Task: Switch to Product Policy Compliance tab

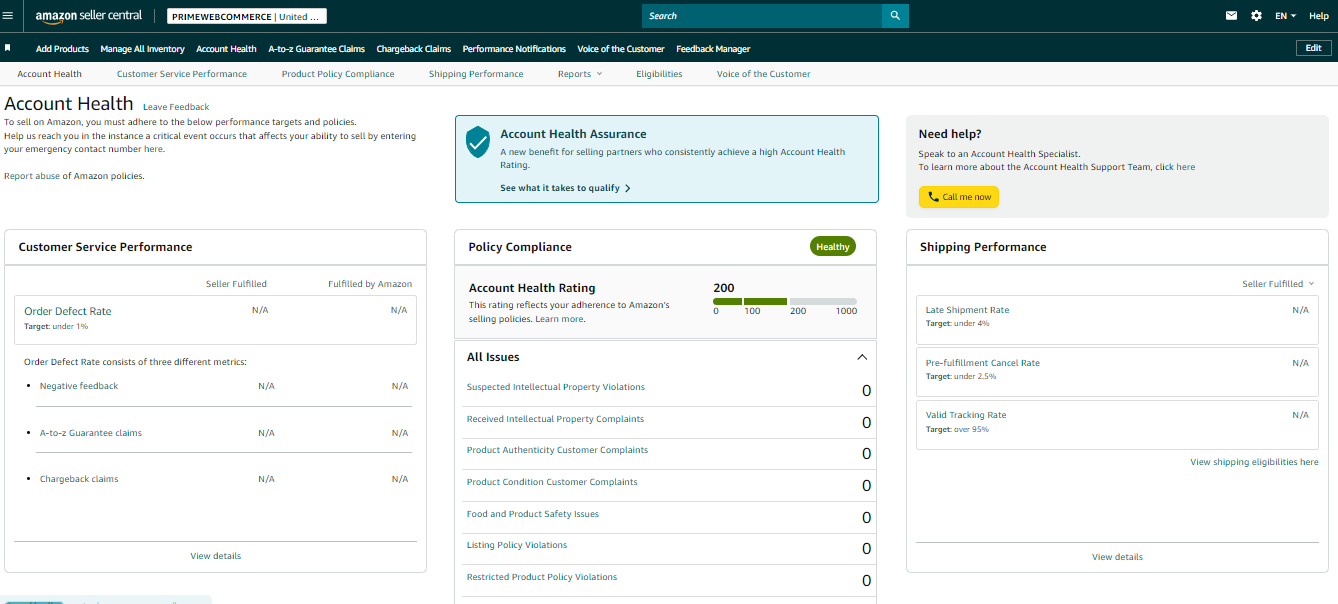Action: (338, 74)
